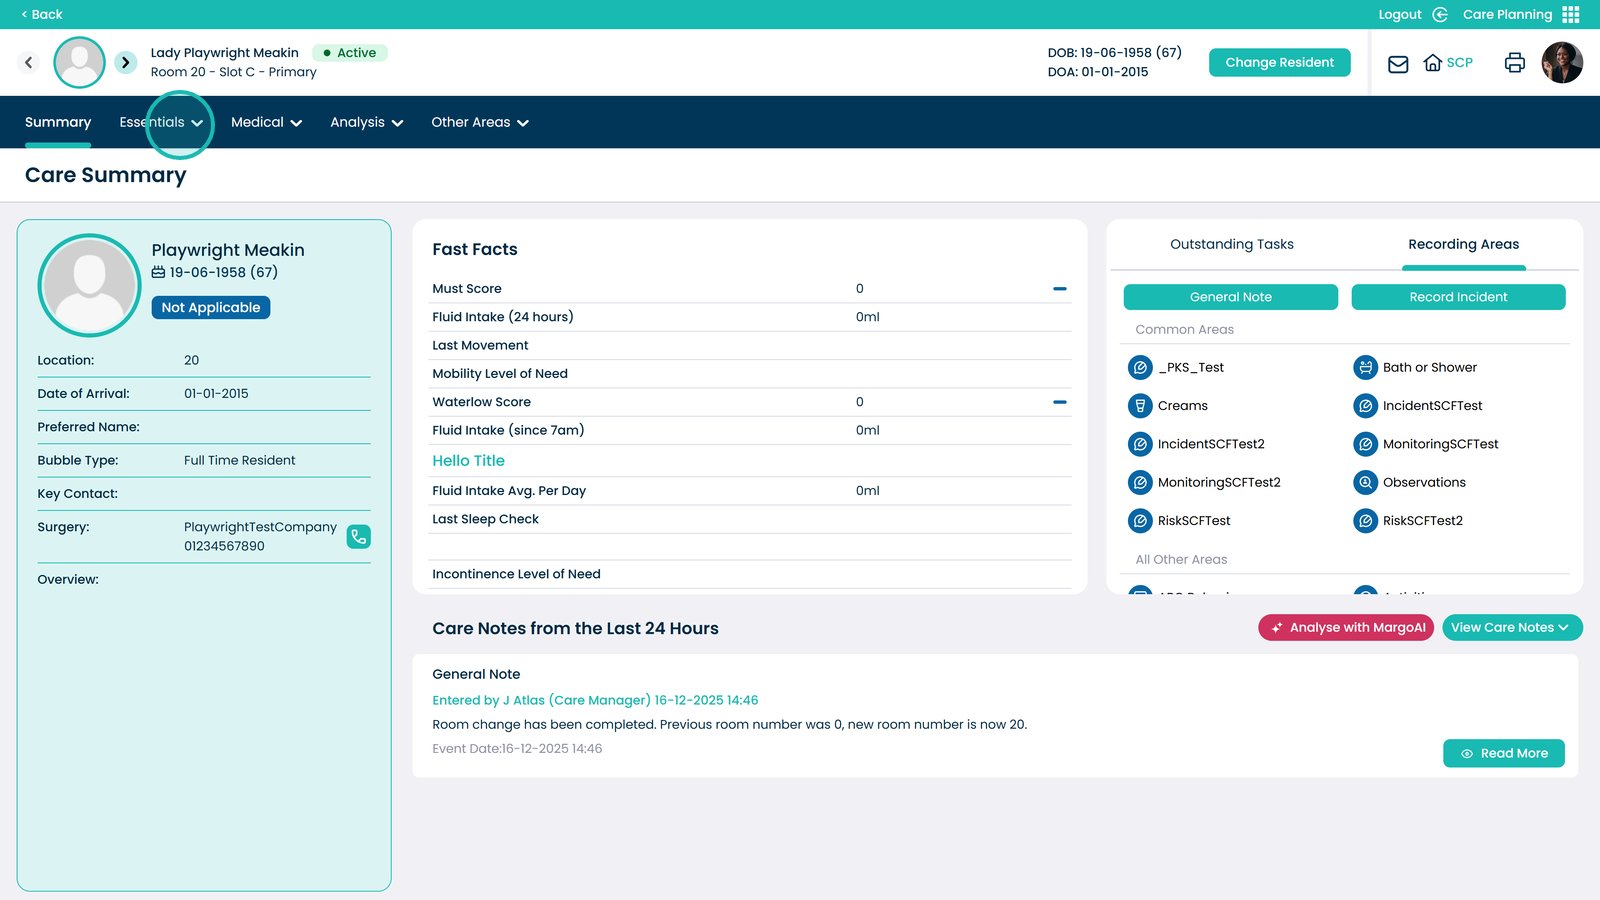Open the mail envelope icon
This screenshot has width=1600, height=900.
(x=1398, y=63)
